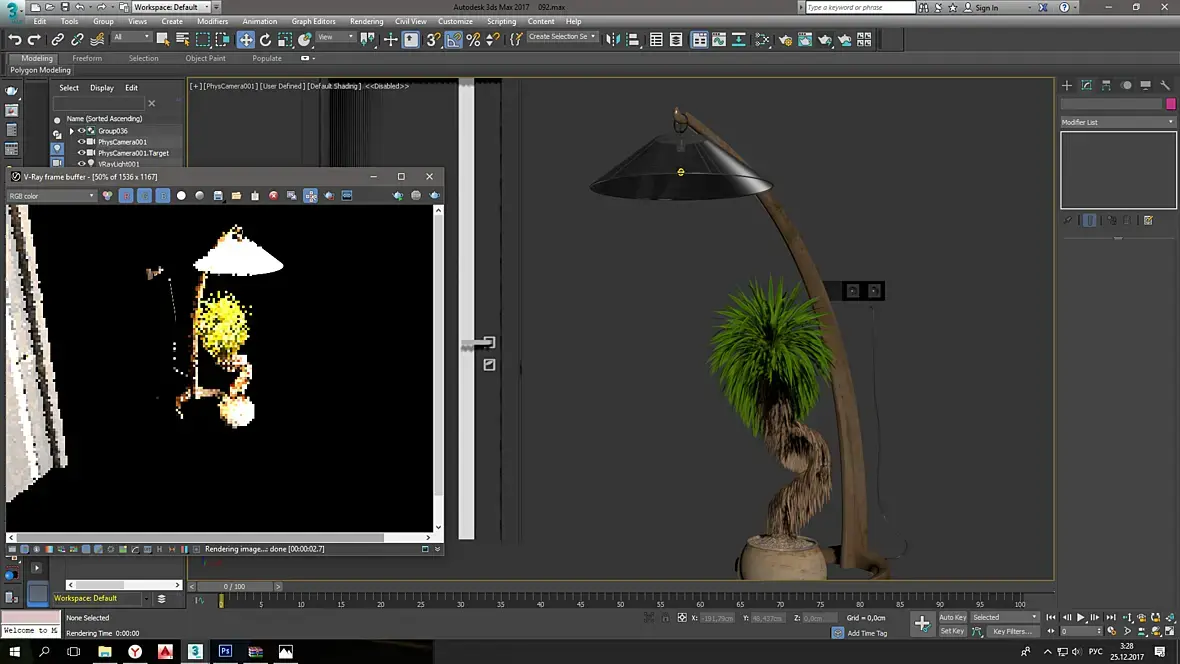Click the Key Filters button

tap(1011, 631)
